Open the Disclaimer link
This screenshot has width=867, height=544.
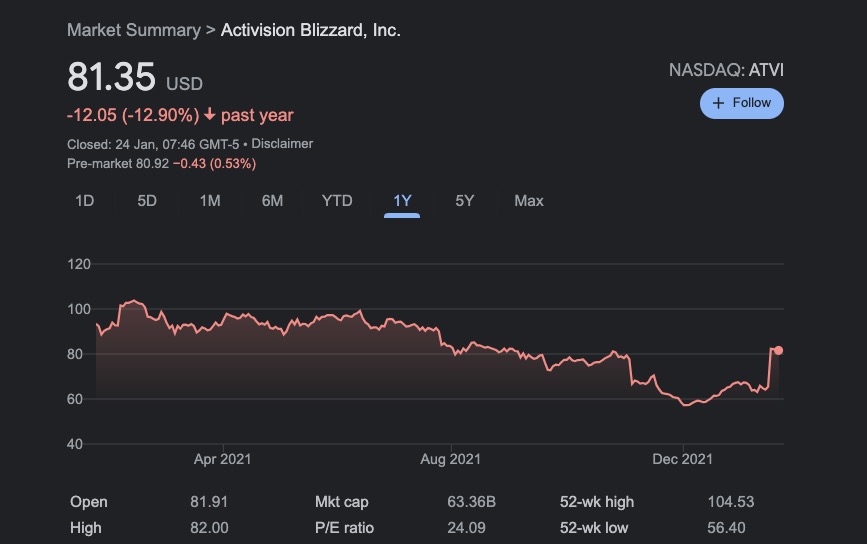point(282,144)
